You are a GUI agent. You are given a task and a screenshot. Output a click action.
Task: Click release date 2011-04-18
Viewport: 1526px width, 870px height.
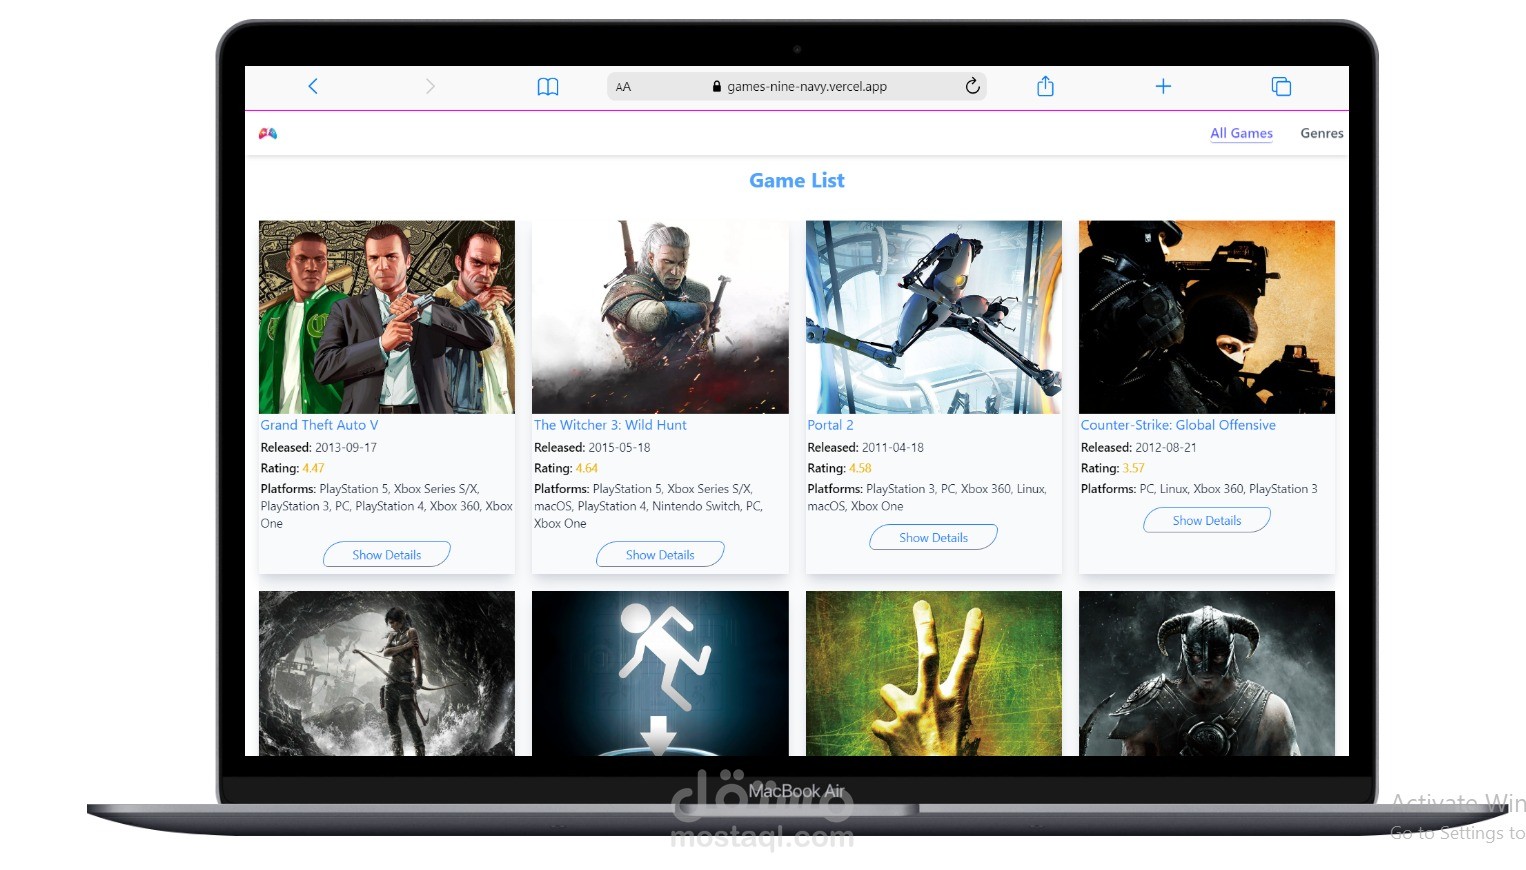[893, 448]
